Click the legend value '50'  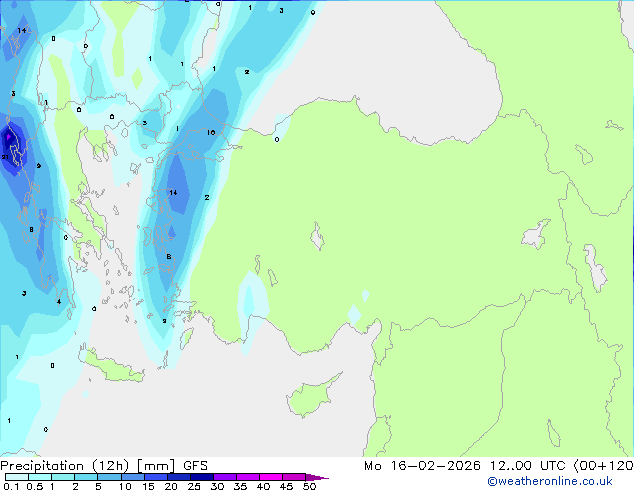[x=309, y=486]
